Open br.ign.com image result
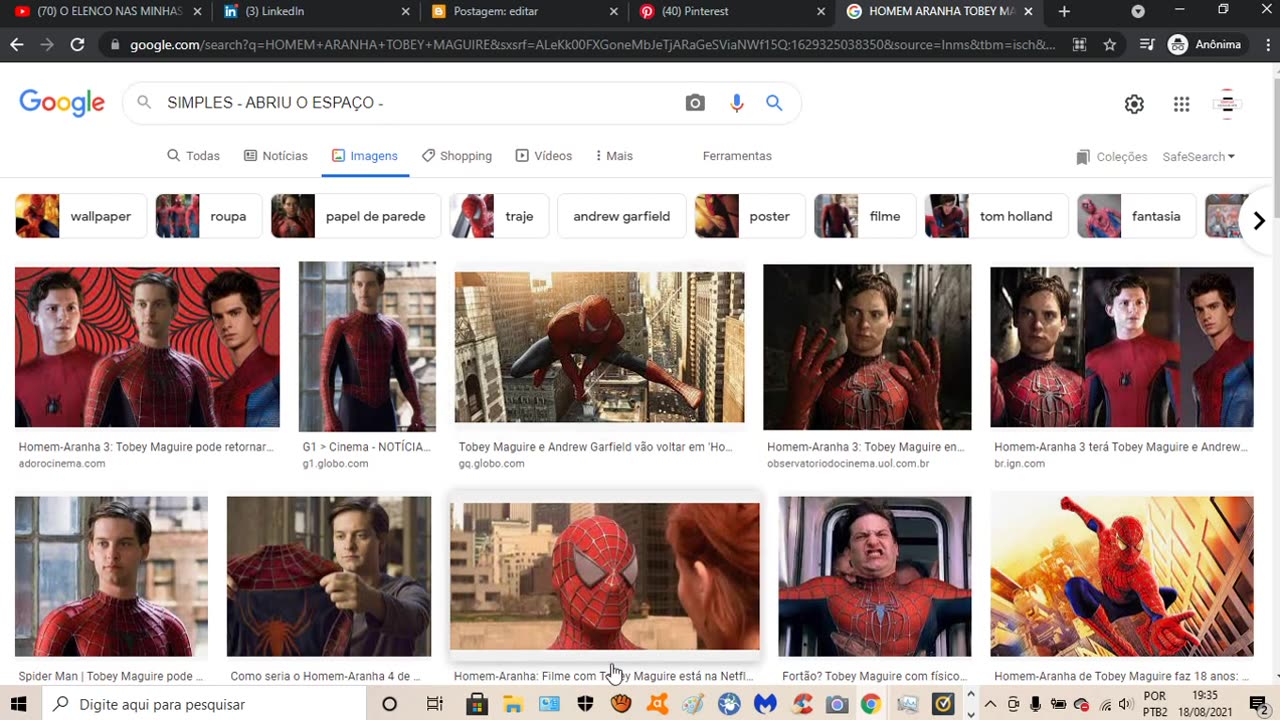 1121,347
